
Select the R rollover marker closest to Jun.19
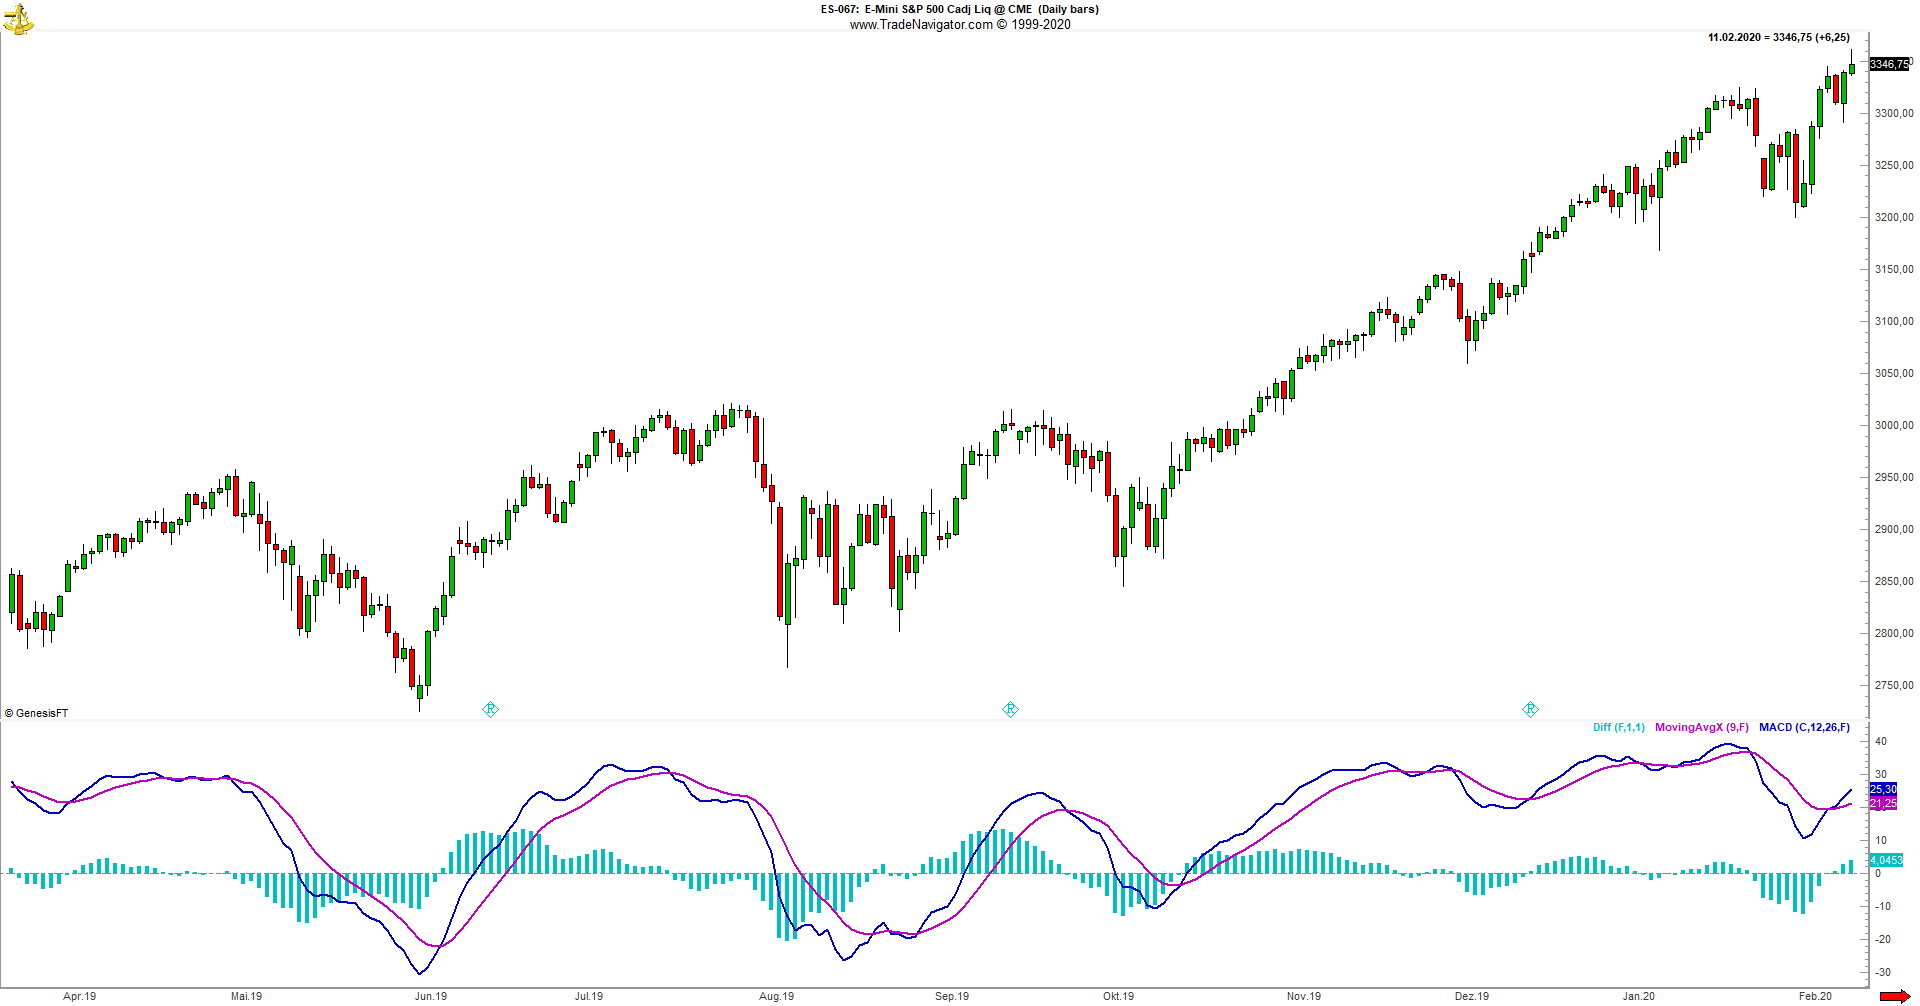click(x=490, y=709)
